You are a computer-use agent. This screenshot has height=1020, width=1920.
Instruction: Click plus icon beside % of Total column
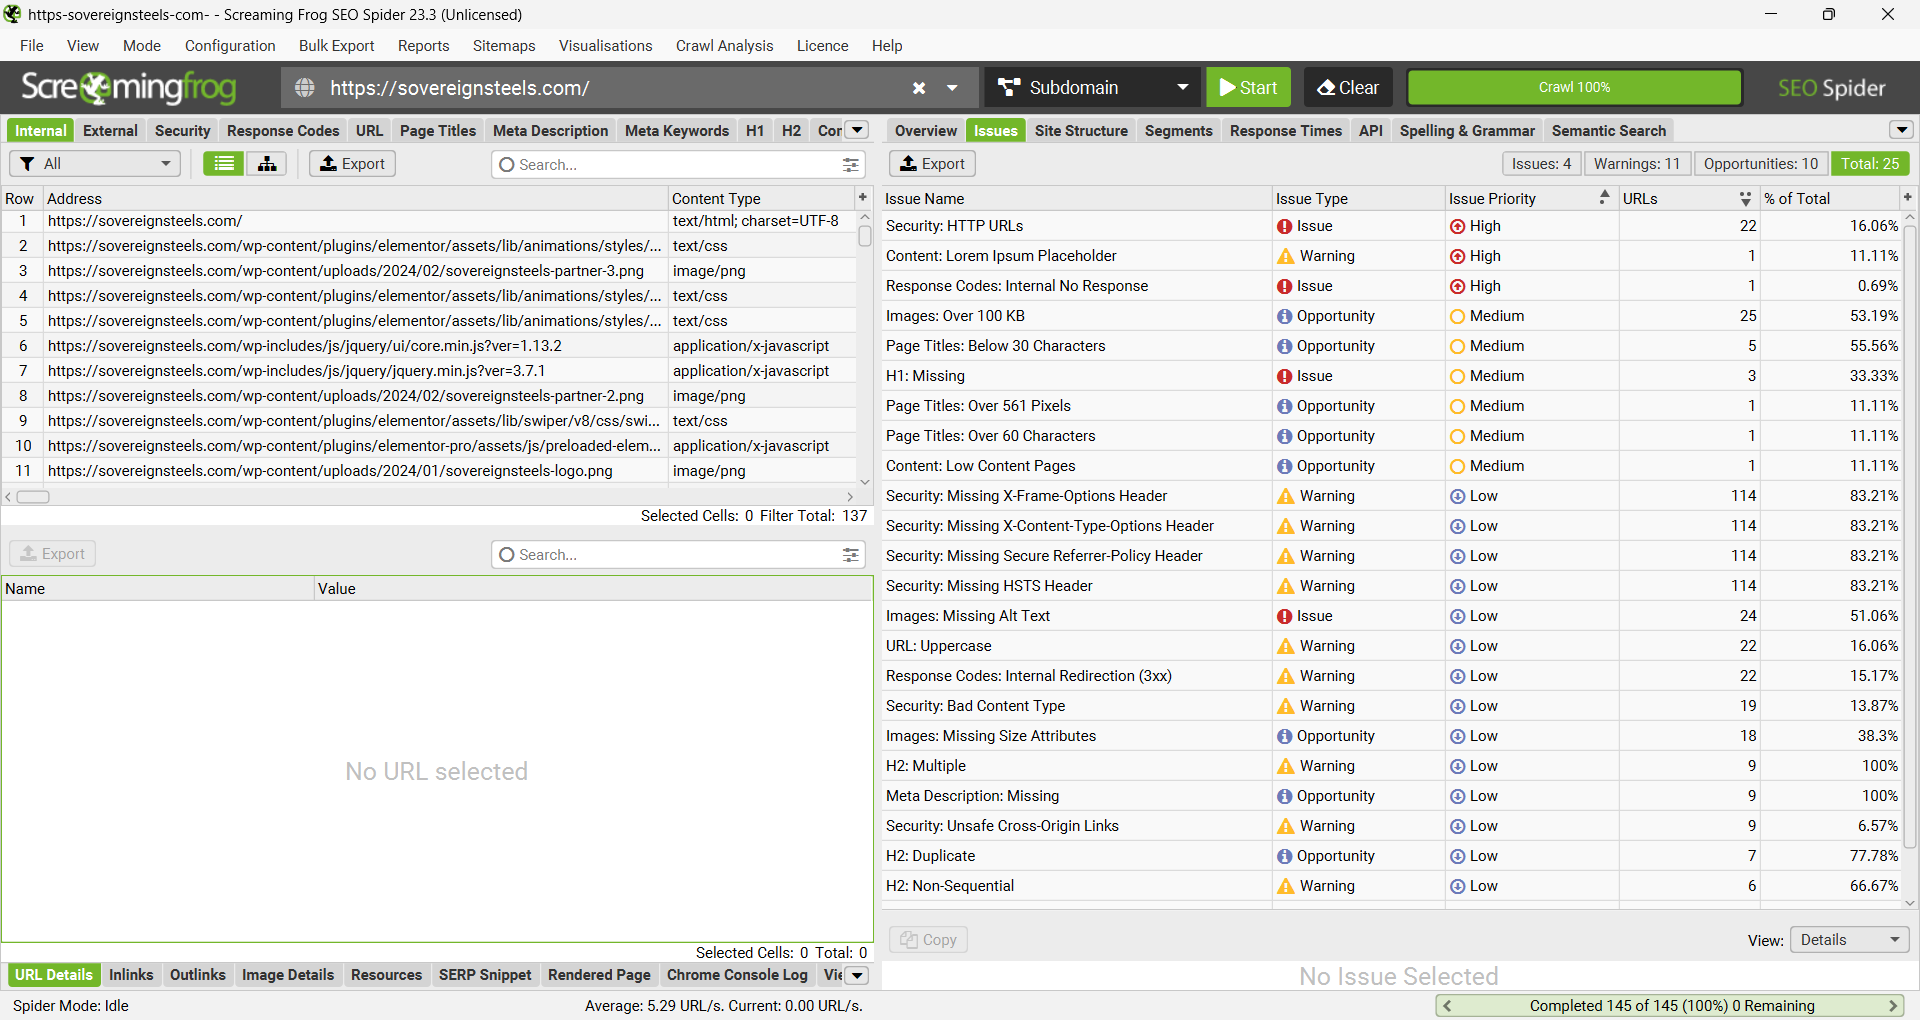[1907, 198]
